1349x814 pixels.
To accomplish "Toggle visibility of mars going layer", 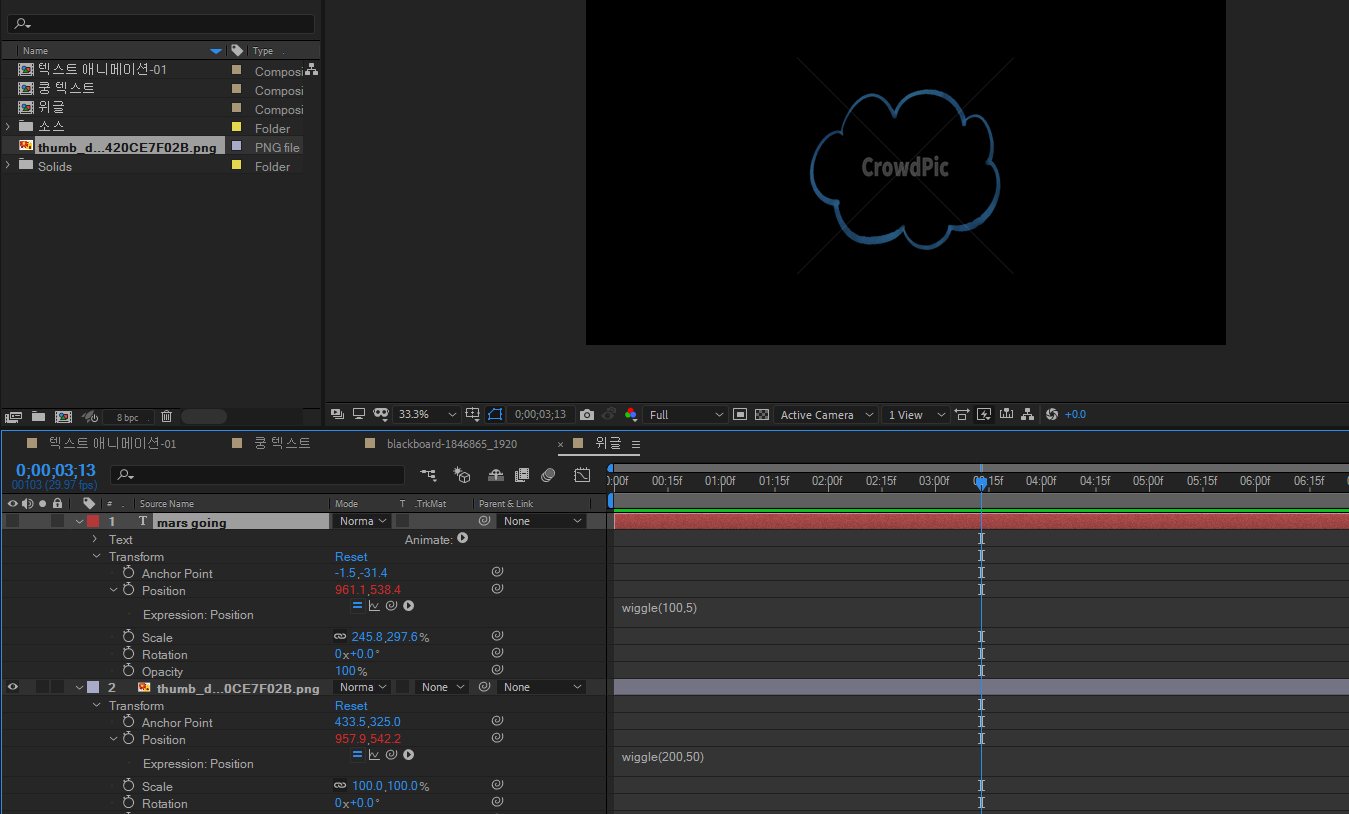I will coord(13,521).
